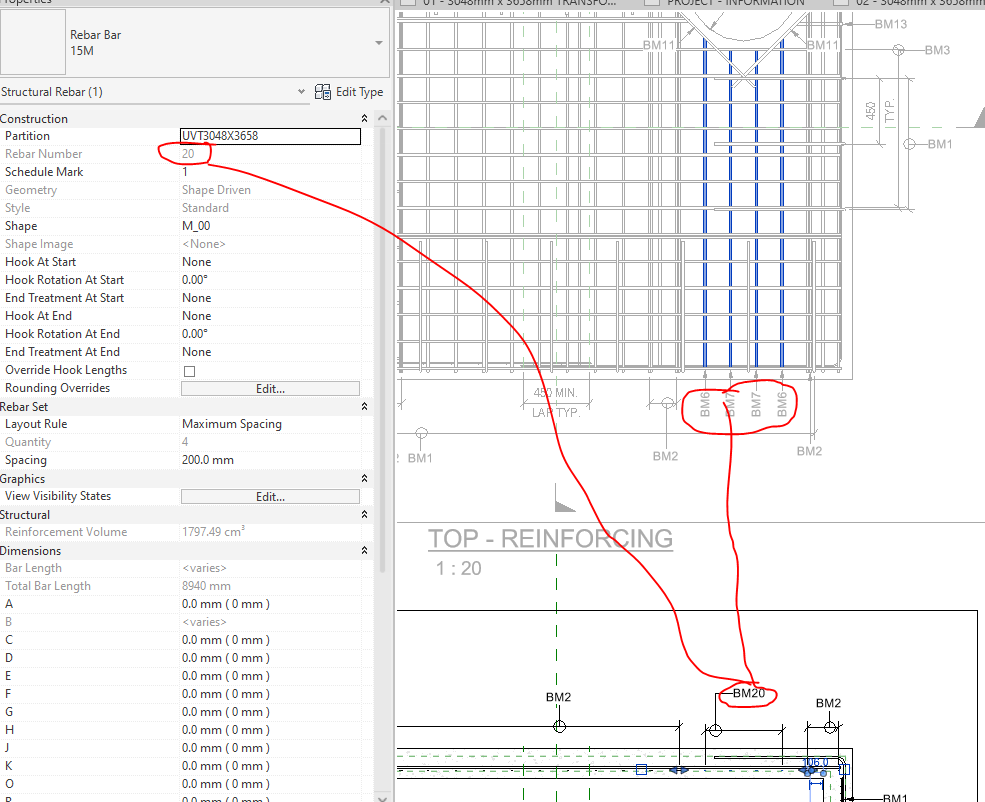Change the Hook At Start value
The height and width of the screenshot is (802, 985).
[270, 262]
